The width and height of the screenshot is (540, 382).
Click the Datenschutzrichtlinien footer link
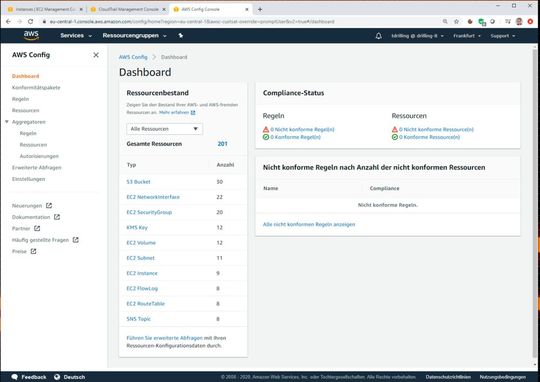tap(448, 377)
